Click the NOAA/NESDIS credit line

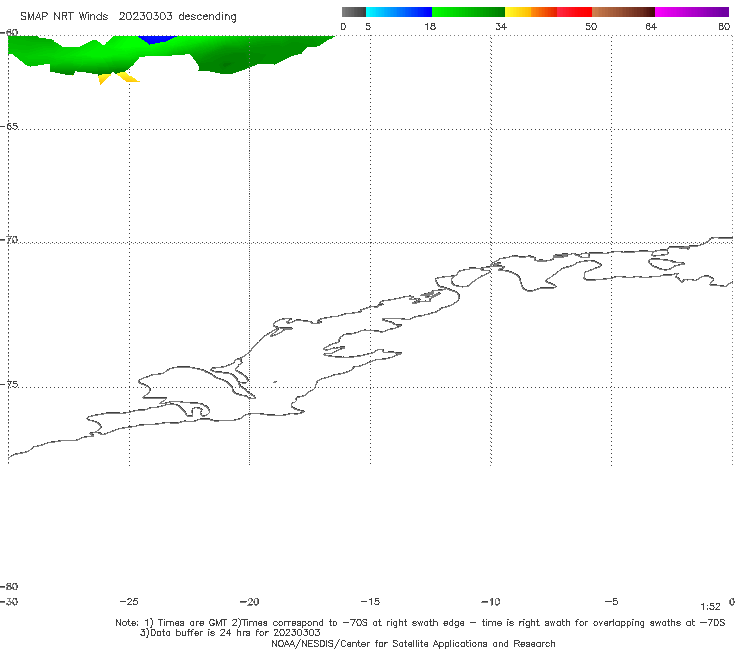pos(413,643)
